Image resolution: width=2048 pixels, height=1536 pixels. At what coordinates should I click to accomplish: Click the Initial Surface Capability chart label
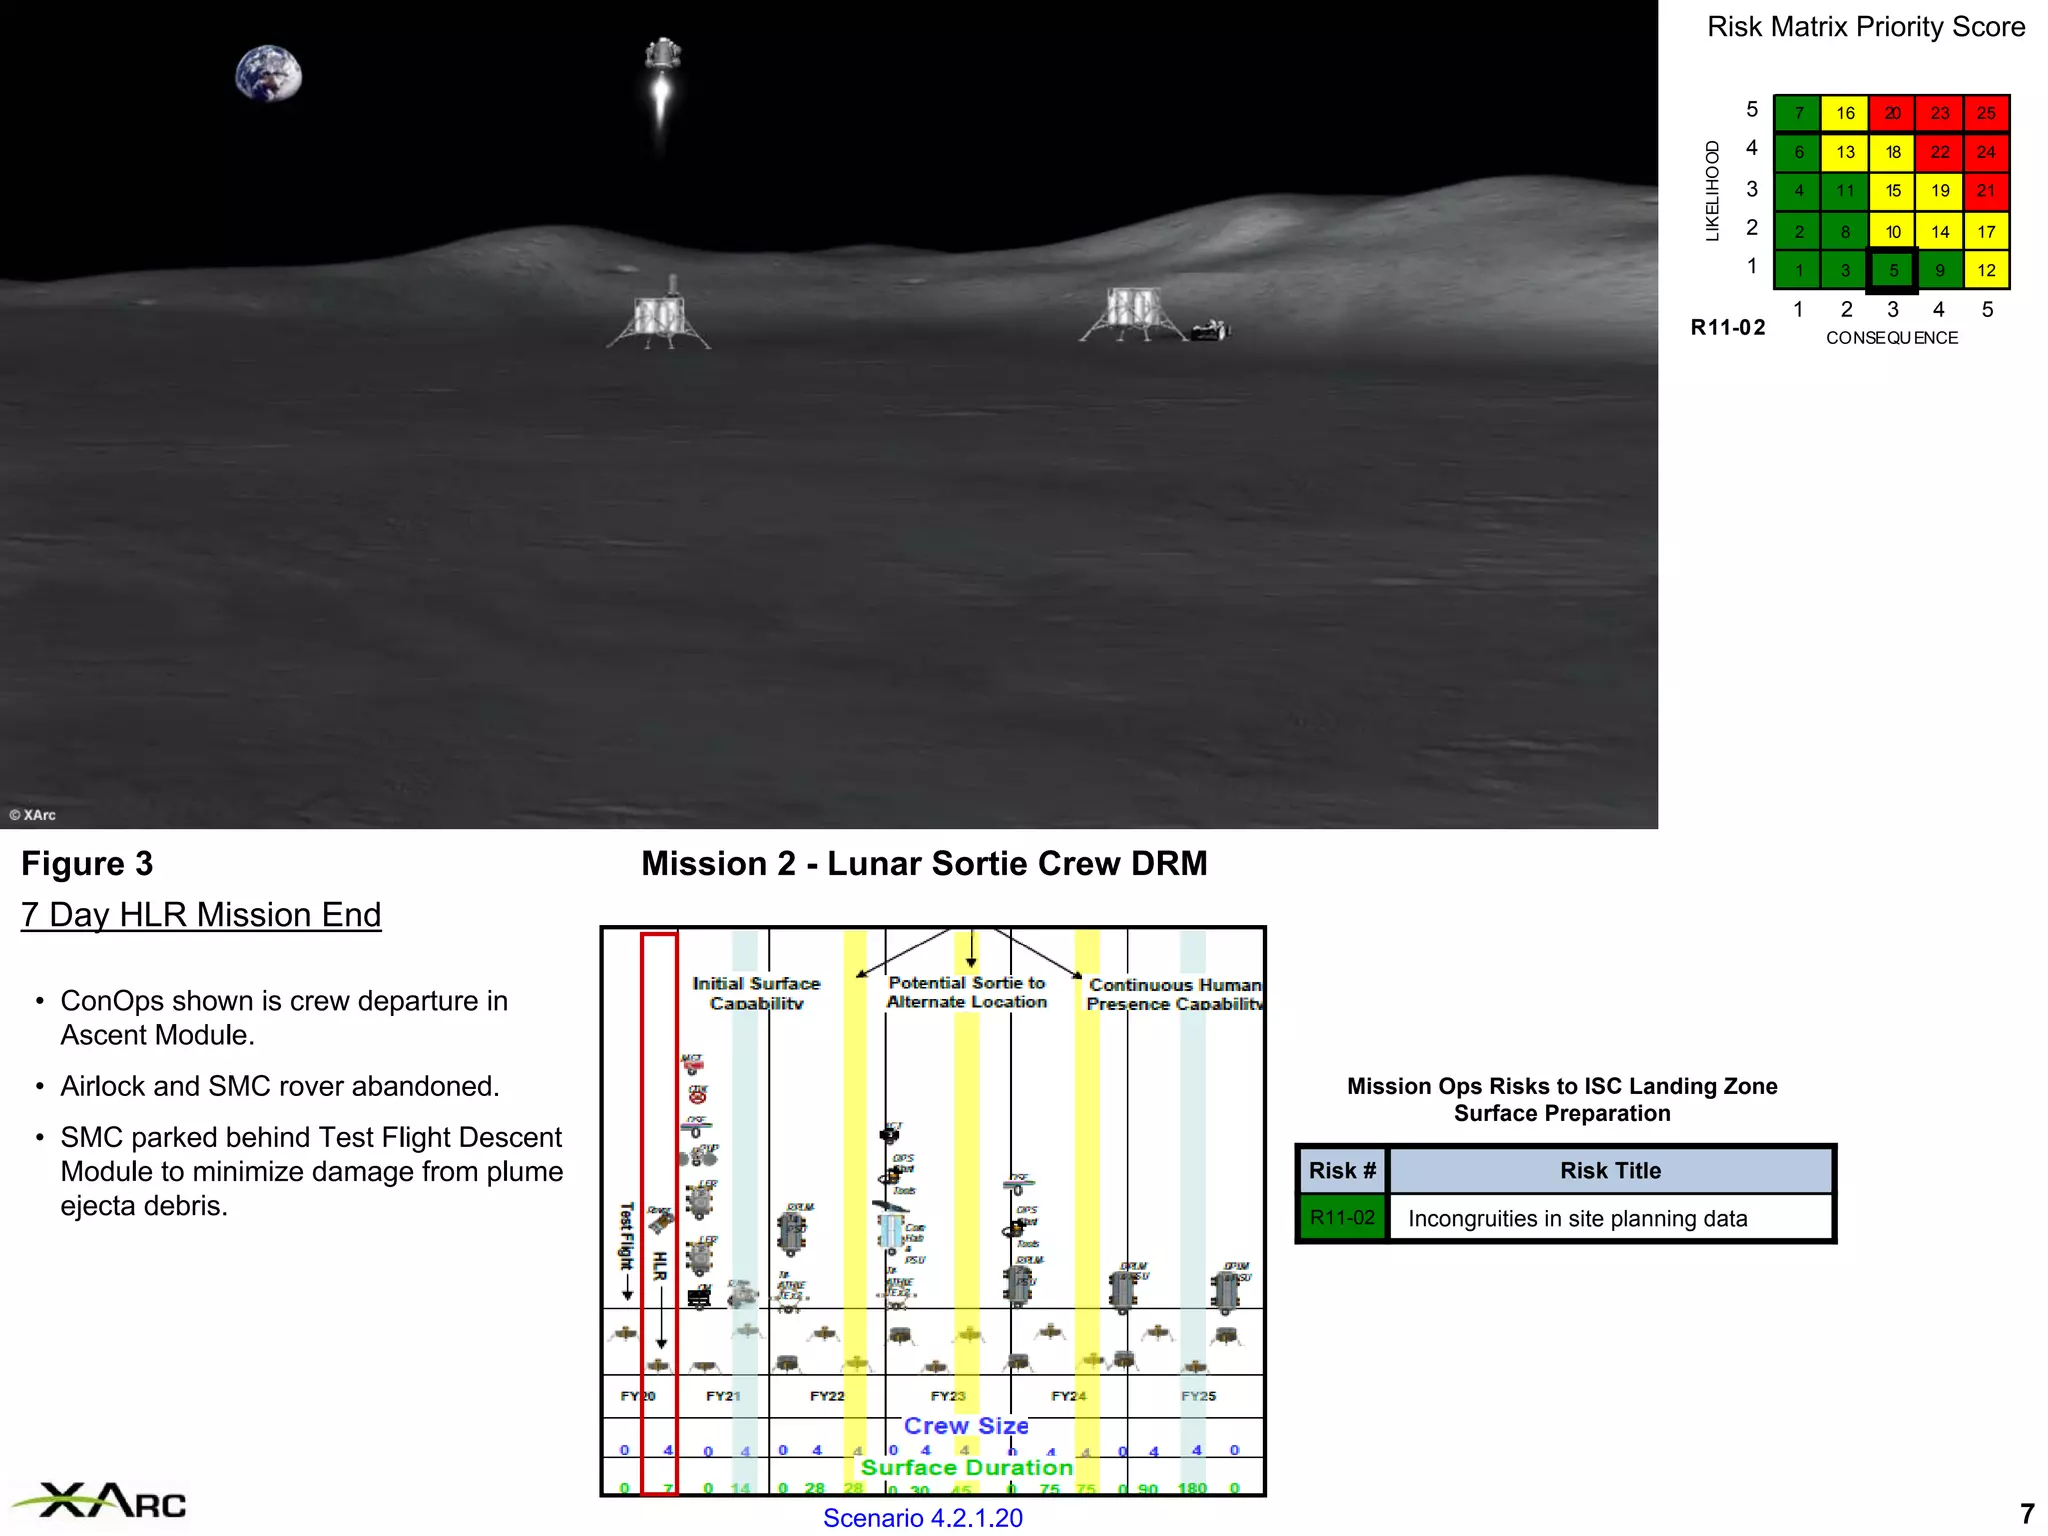click(x=756, y=993)
